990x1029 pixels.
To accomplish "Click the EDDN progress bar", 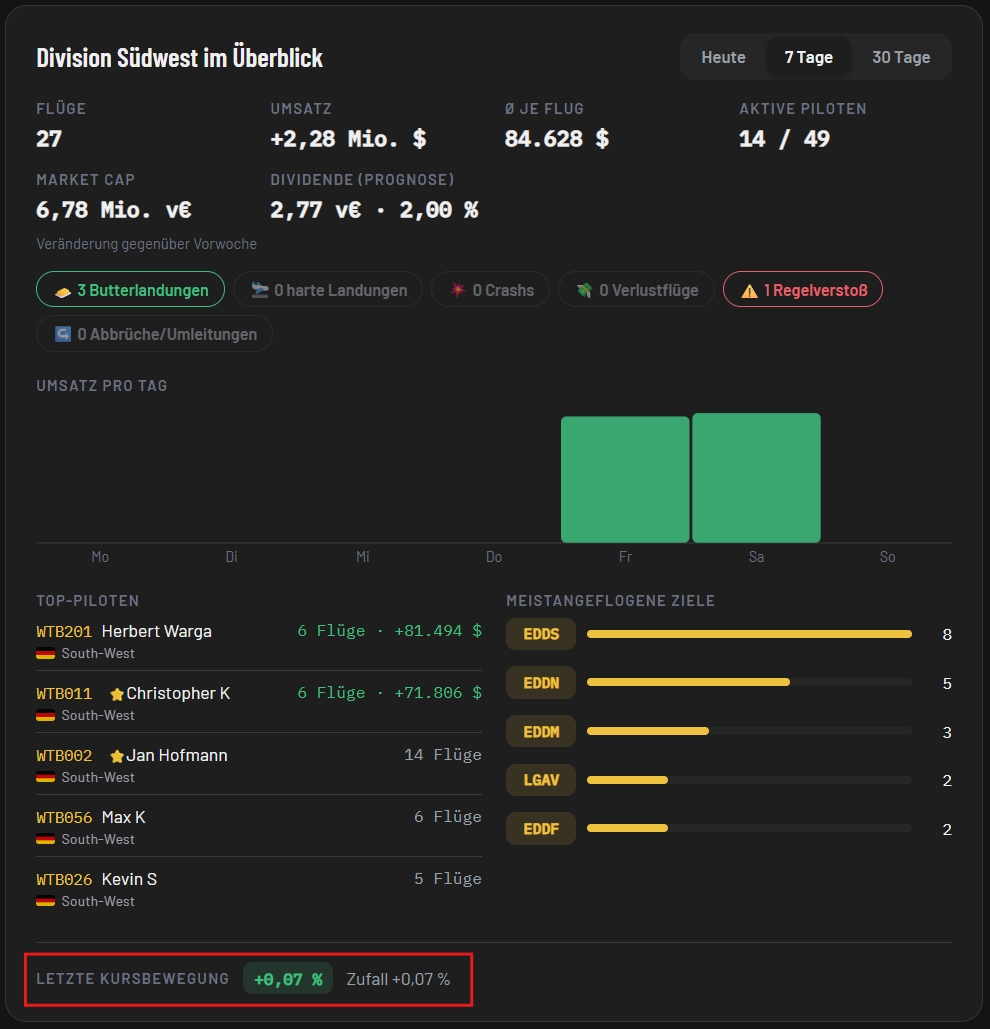I will 749,682.
